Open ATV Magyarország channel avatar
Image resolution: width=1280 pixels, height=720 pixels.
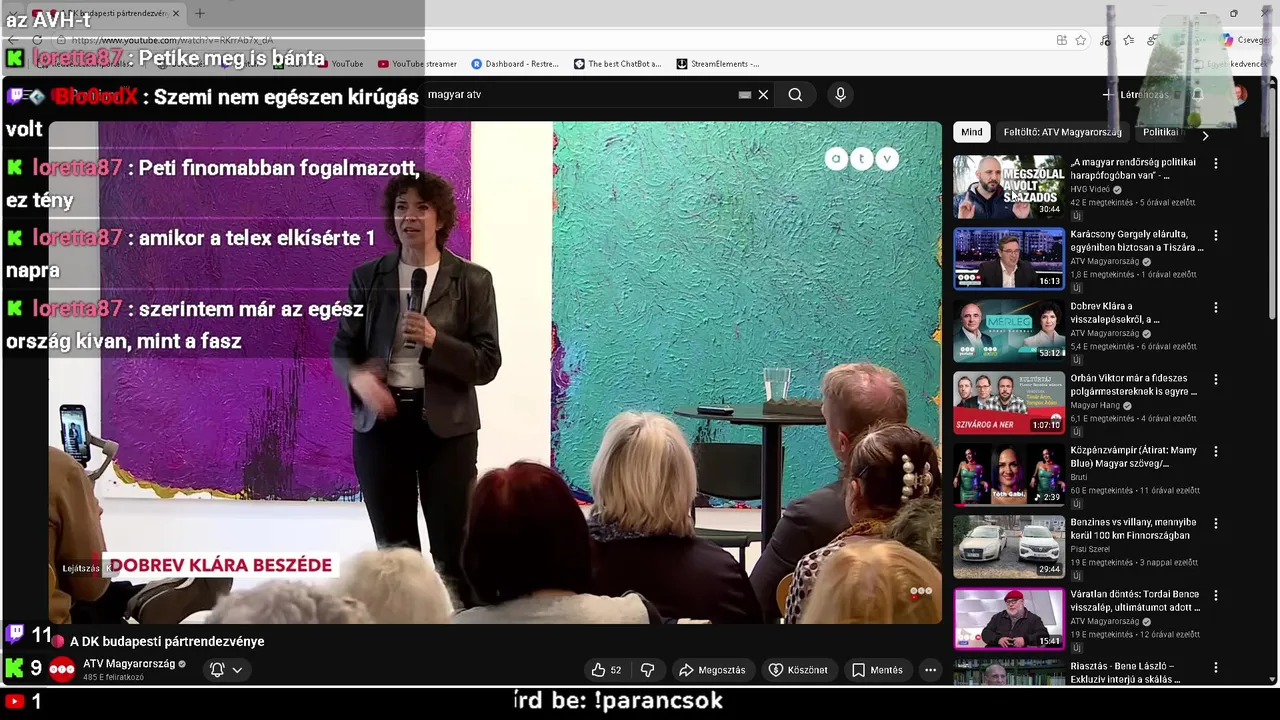click(x=62, y=670)
